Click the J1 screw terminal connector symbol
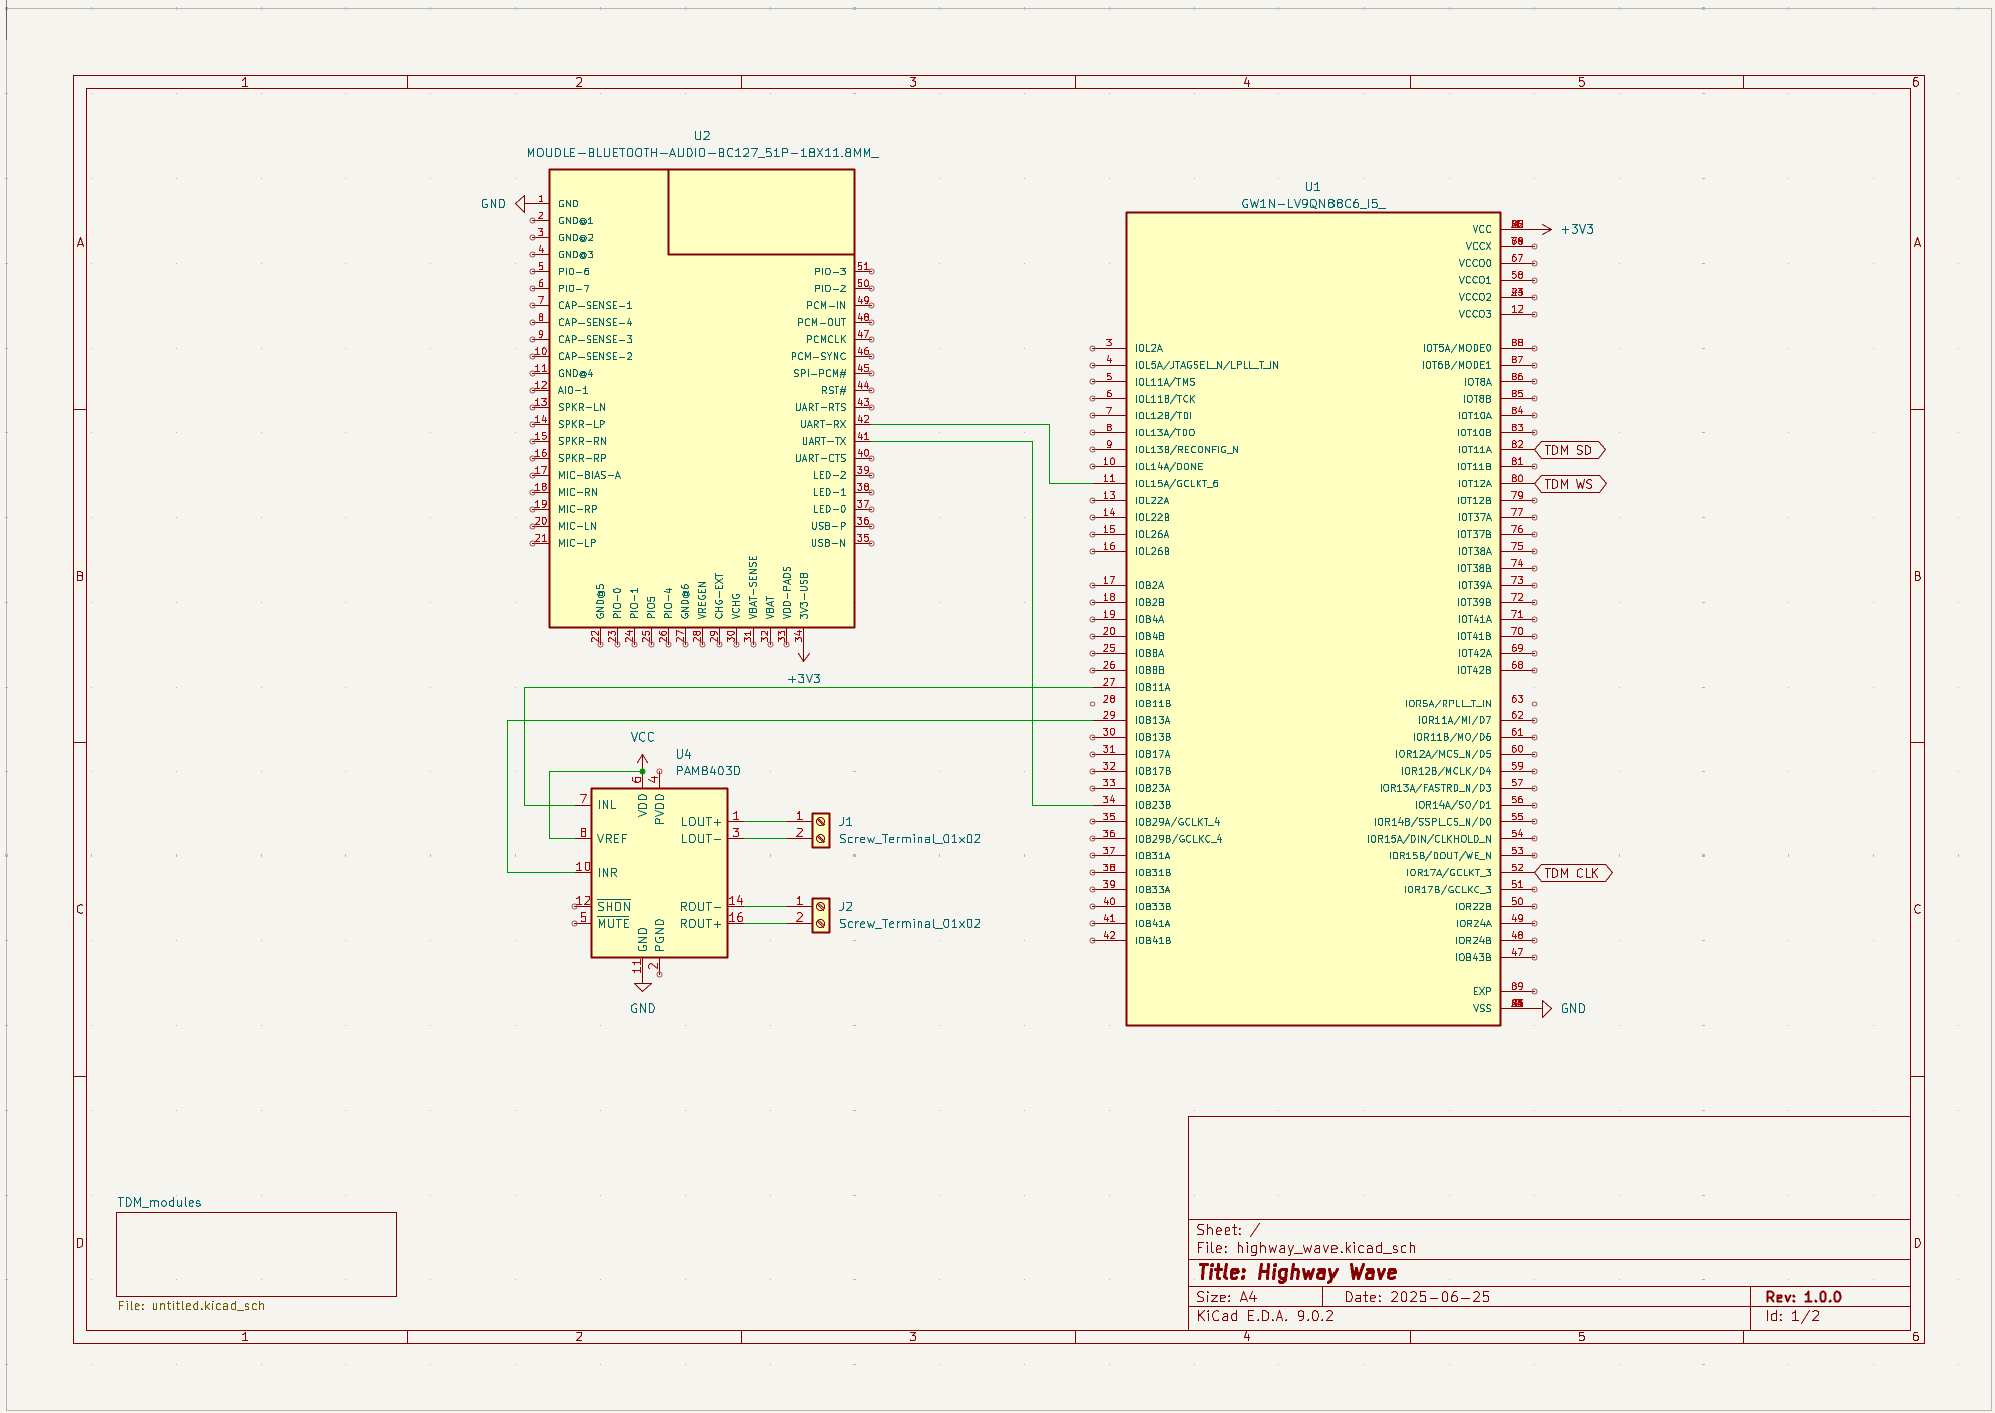This screenshot has width=1995, height=1413. tap(820, 830)
